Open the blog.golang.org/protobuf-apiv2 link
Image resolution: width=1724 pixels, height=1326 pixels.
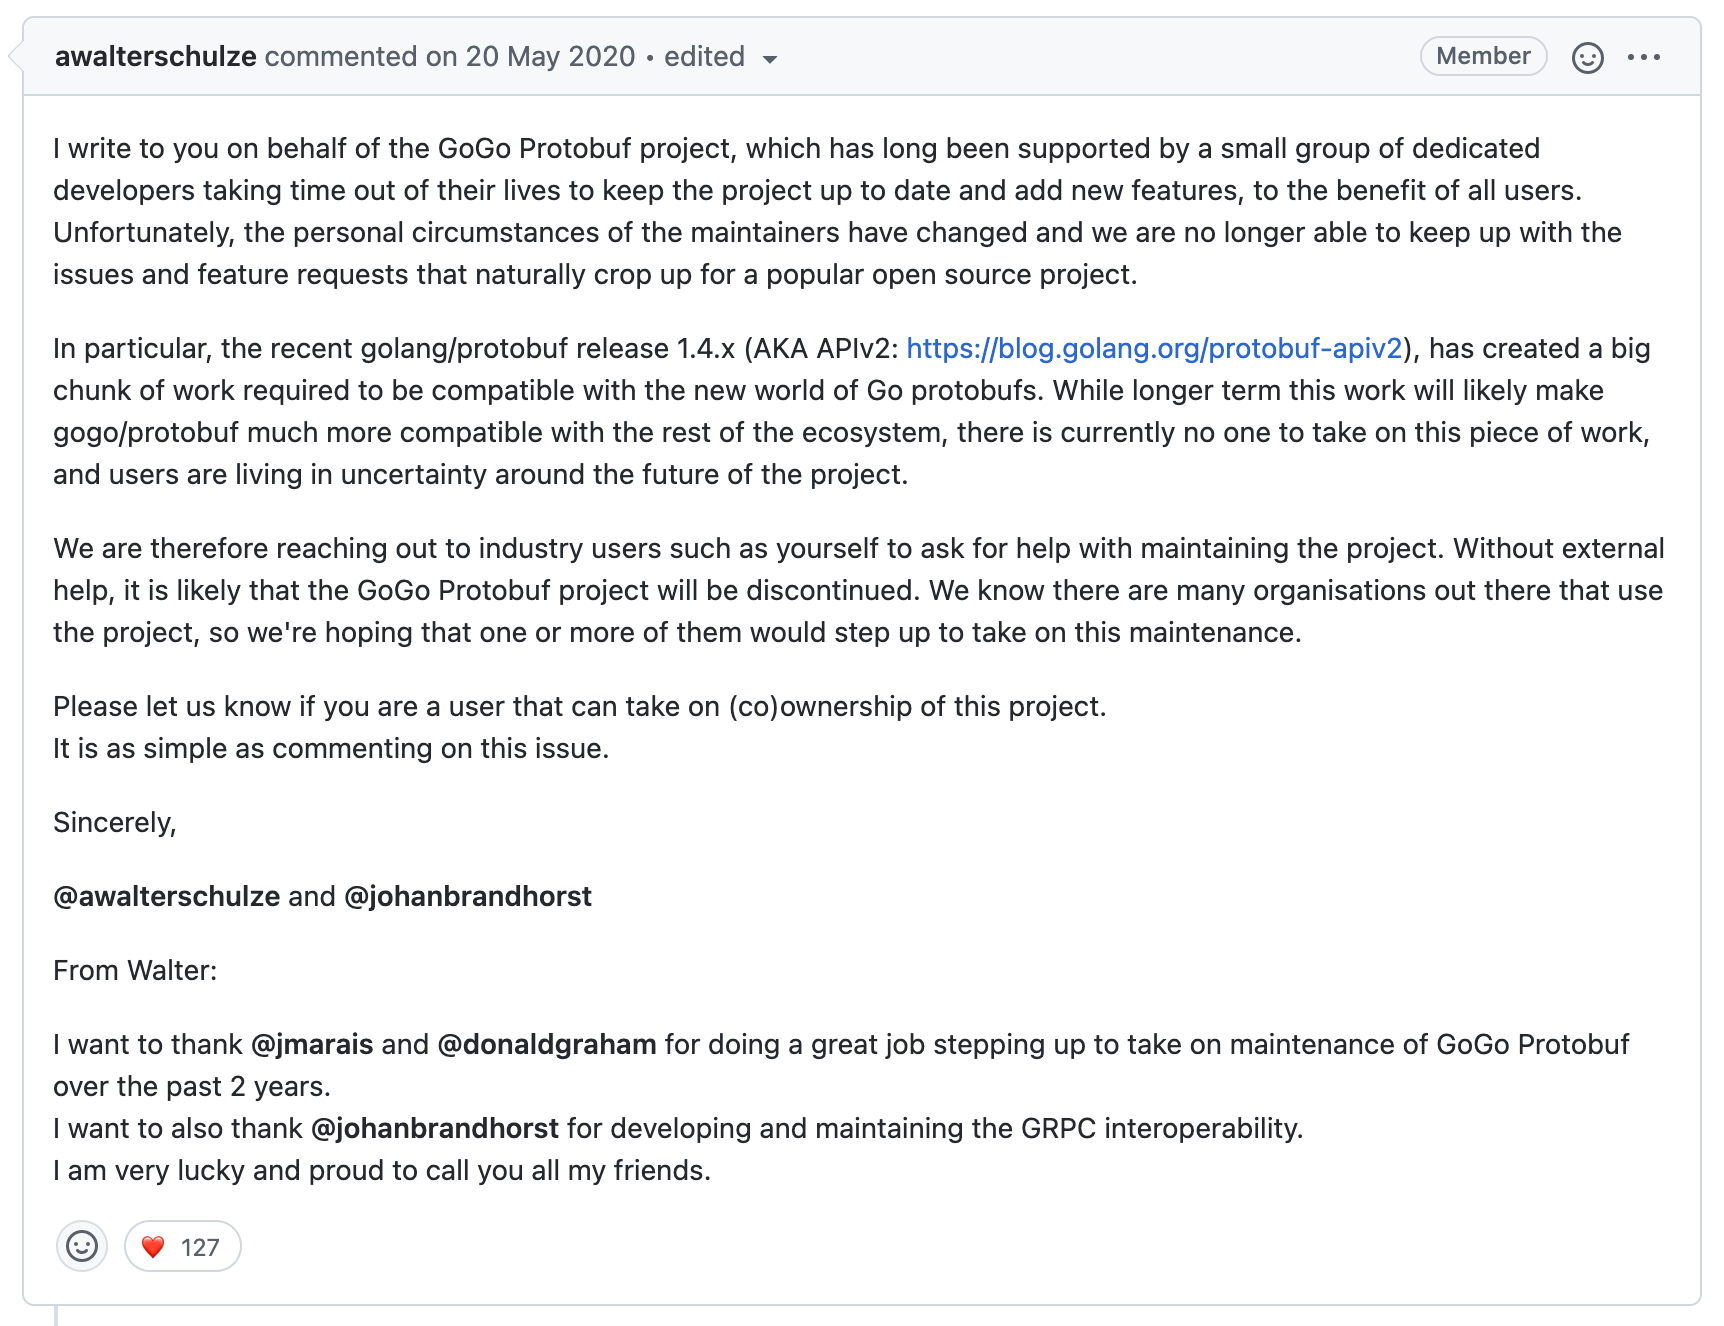click(x=1154, y=348)
